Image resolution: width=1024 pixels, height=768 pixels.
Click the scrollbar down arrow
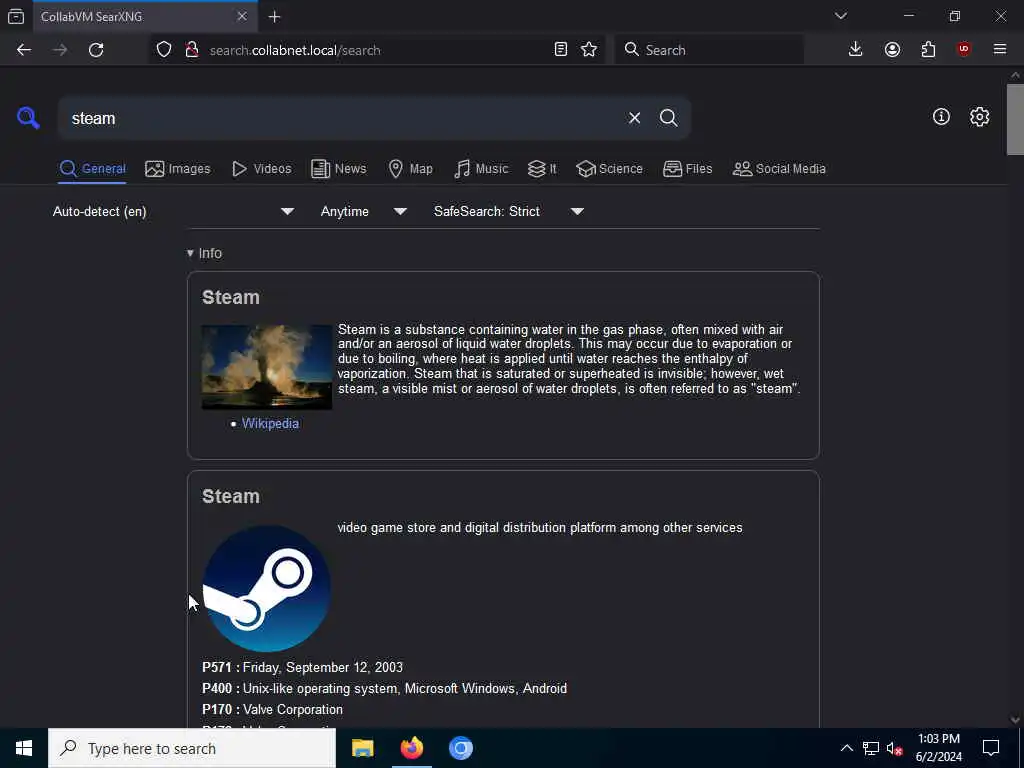1015,720
